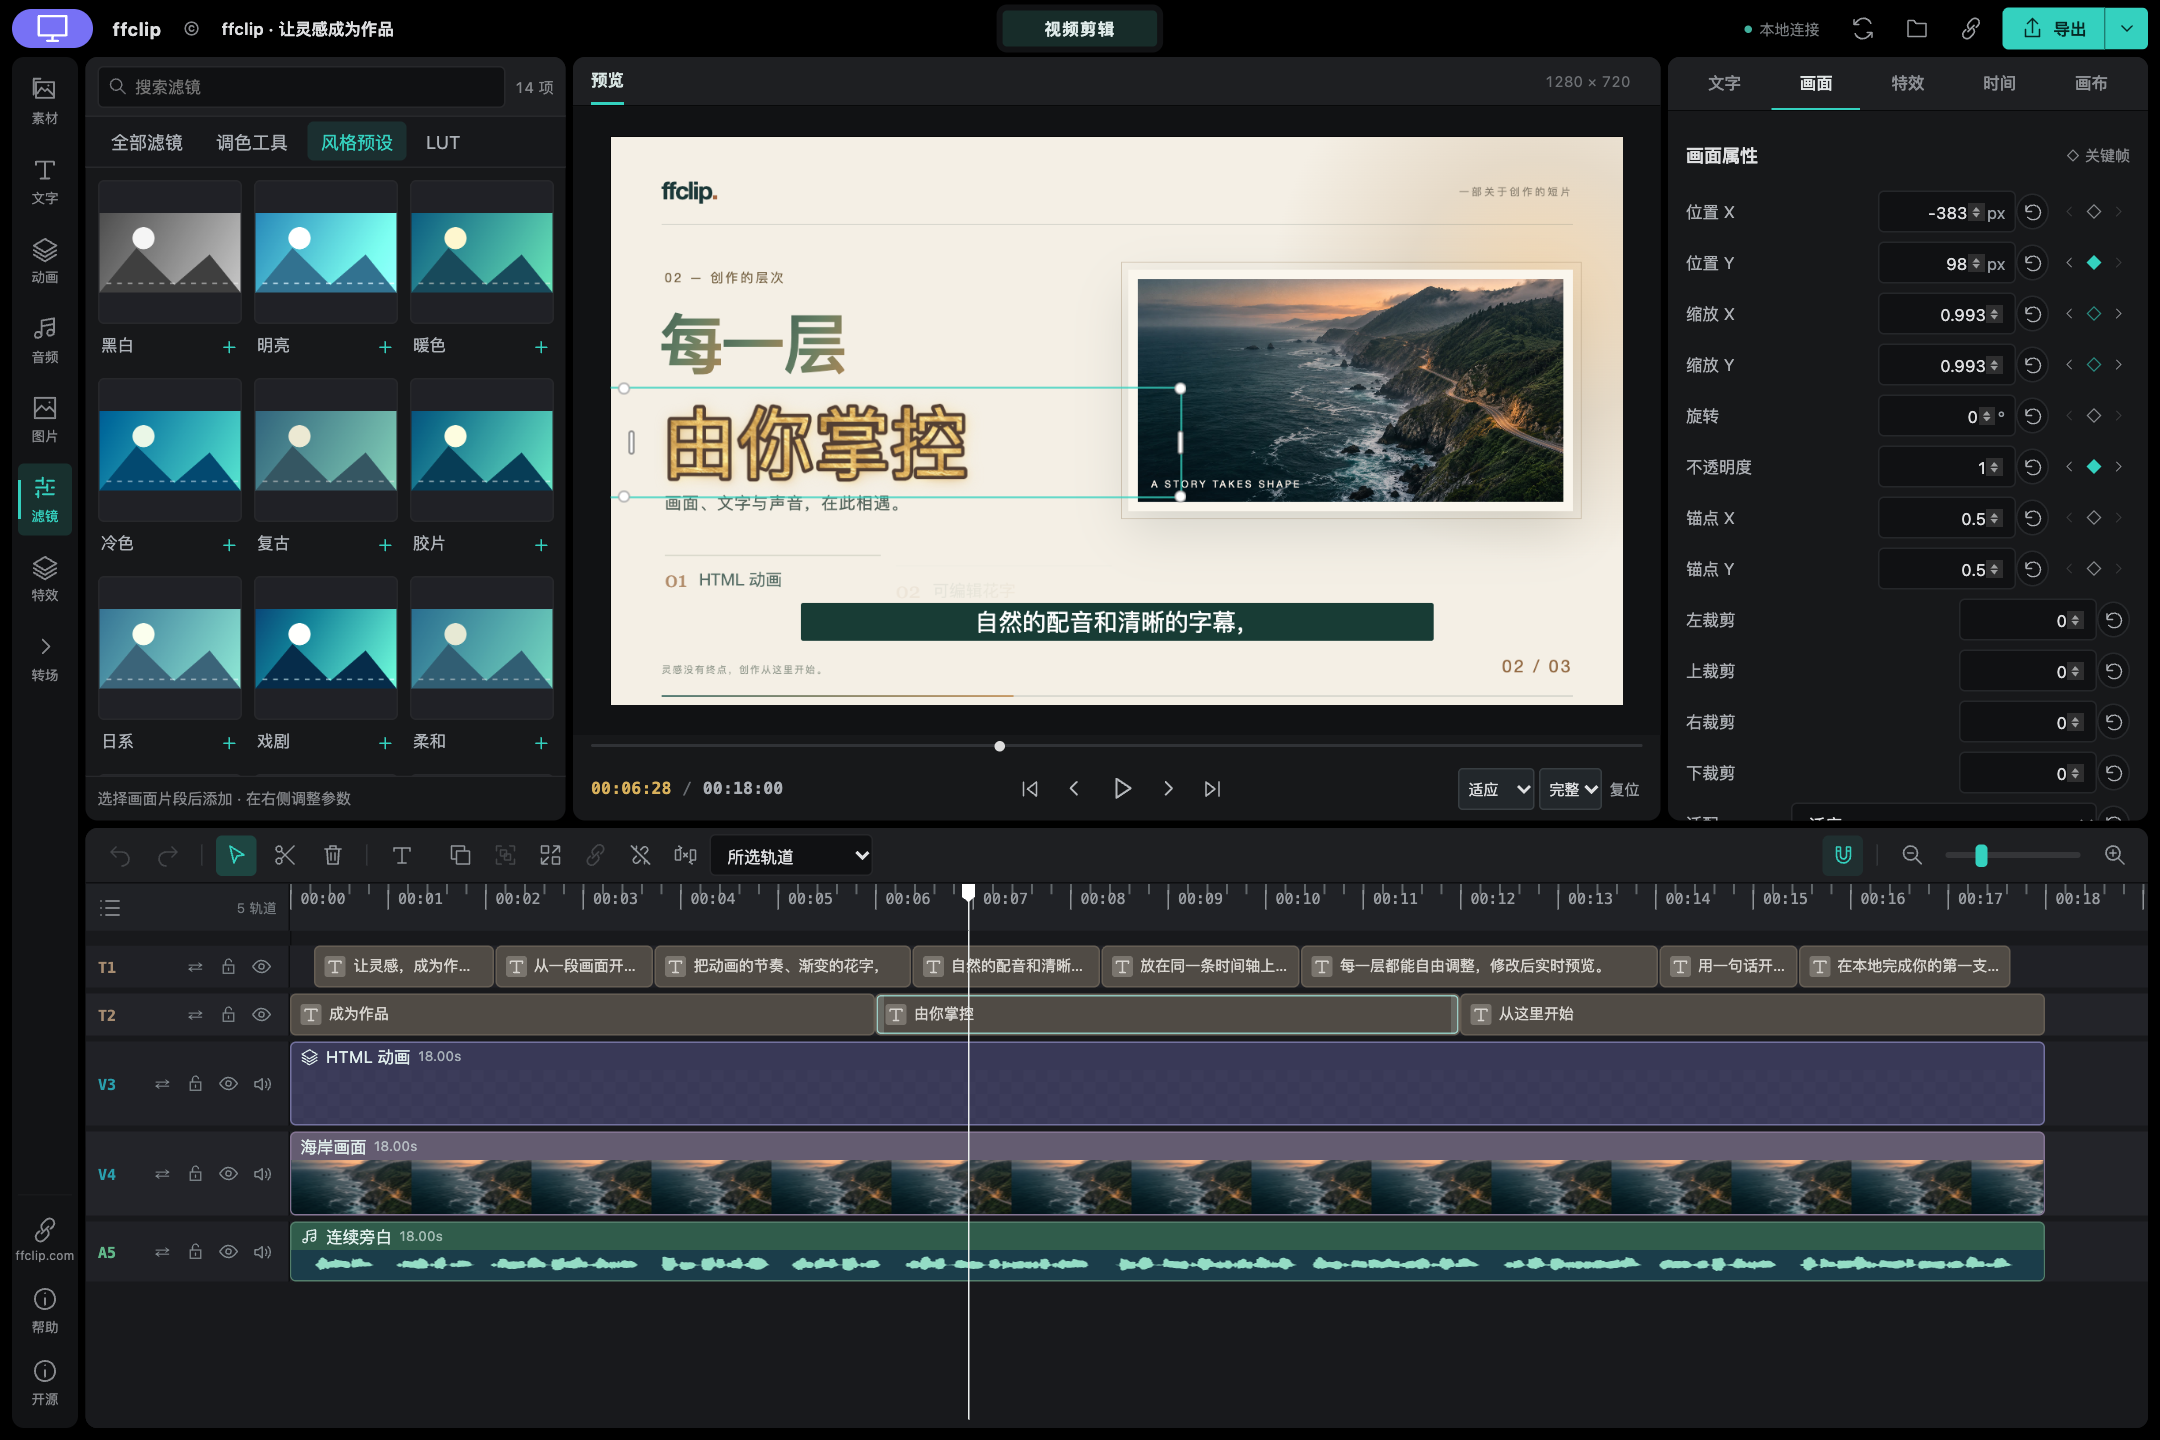This screenshot has width=2160, height=1440.
Task: Hide track T1 with eye icon
Action: [x=261, y=967]
